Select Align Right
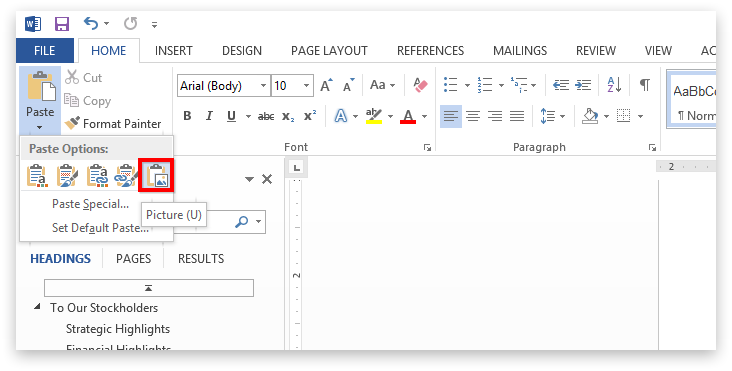Viewport: 732px width, 371px height. click(x=495, y=116)
